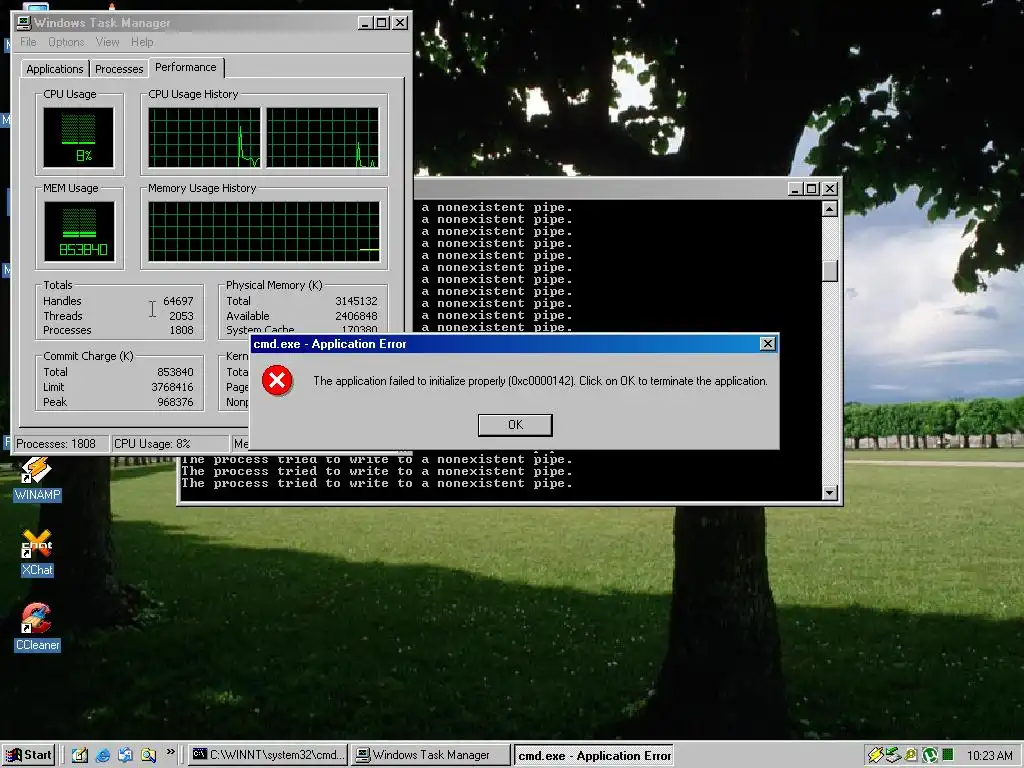This screenshot has height=768, width=1024.
Task: Click the Task Manager CPU meter tray icon
Action: click(x=948, y=756)
